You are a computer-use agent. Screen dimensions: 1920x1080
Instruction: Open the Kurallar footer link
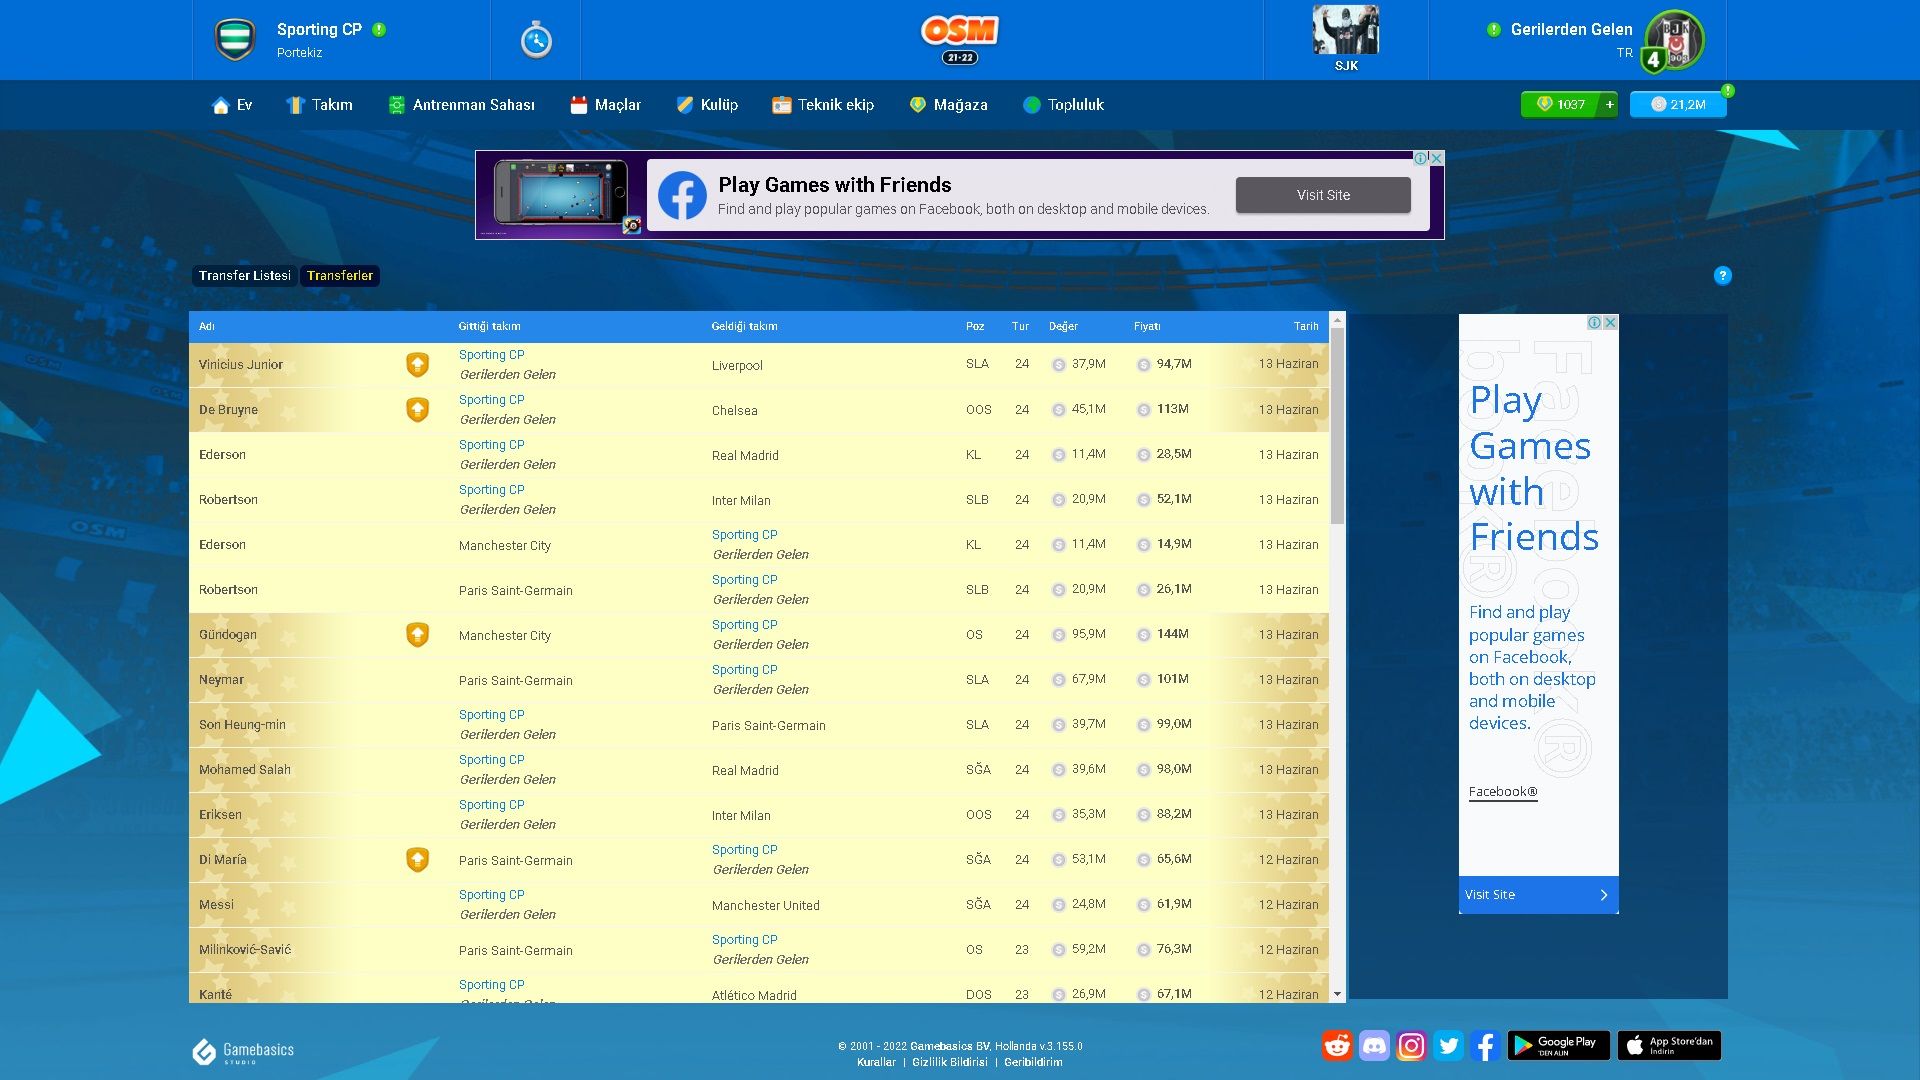click(x=876, y=1062)
